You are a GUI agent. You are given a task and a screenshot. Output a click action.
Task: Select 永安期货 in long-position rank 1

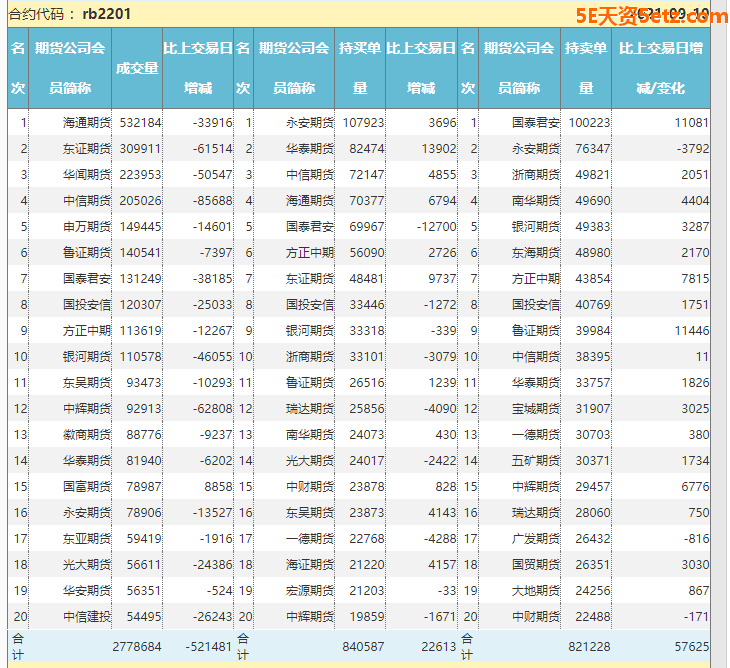(310, 122)
